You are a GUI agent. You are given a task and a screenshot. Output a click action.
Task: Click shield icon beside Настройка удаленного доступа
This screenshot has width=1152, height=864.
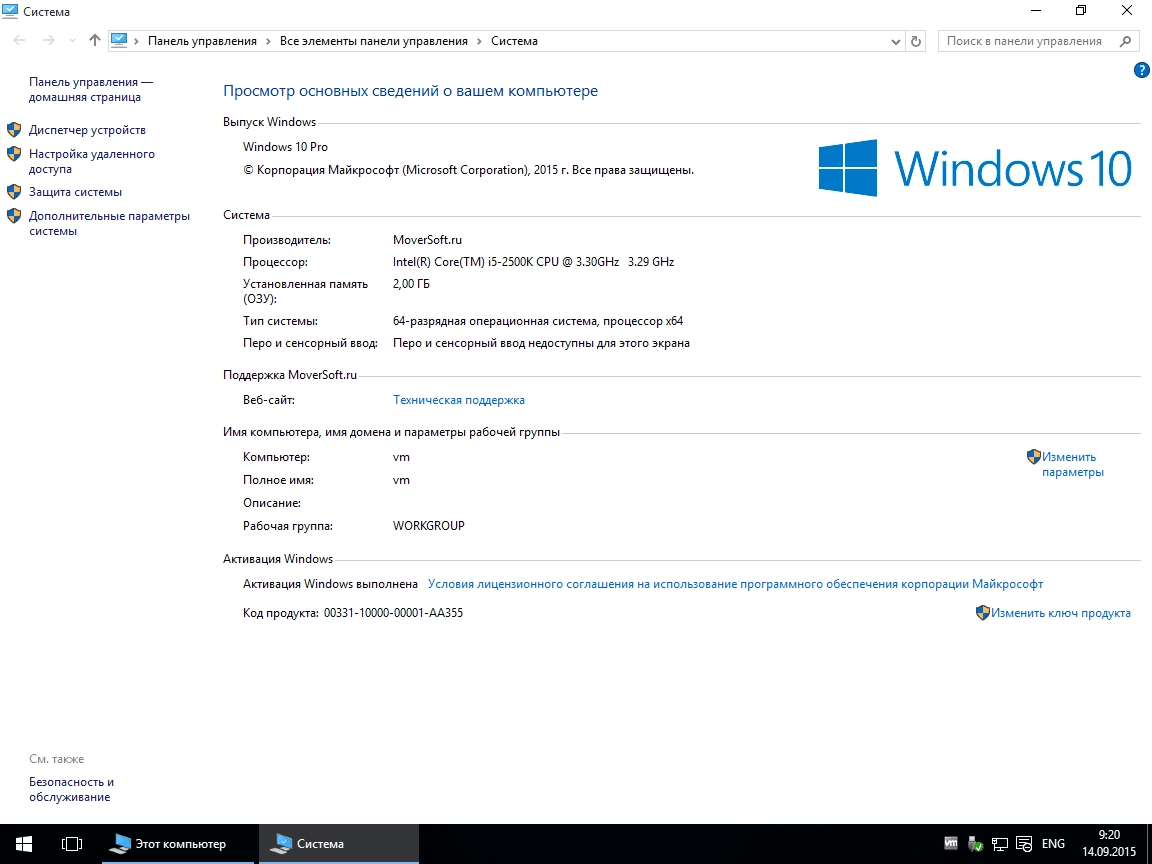[14, 154]
